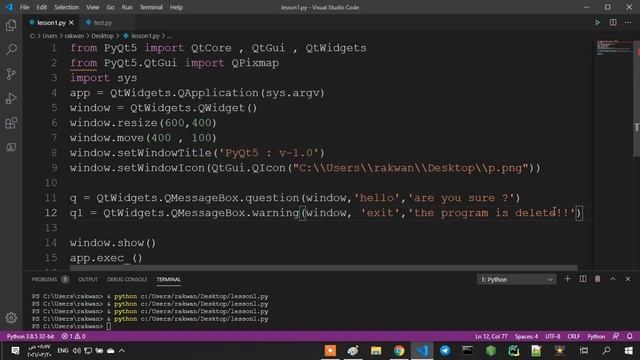The height and width of the screenshot is (360, 640).
Task: Open PyCharm from the taskbar
Action: pyautogui.click(x=513, y=351)
